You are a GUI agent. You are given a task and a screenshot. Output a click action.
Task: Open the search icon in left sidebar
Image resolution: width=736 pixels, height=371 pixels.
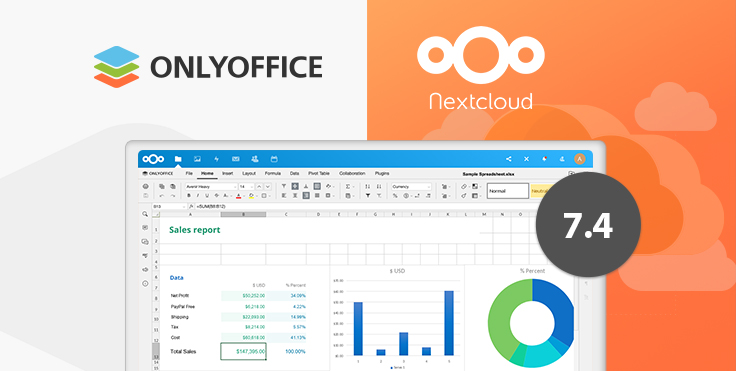pos(145,214)
